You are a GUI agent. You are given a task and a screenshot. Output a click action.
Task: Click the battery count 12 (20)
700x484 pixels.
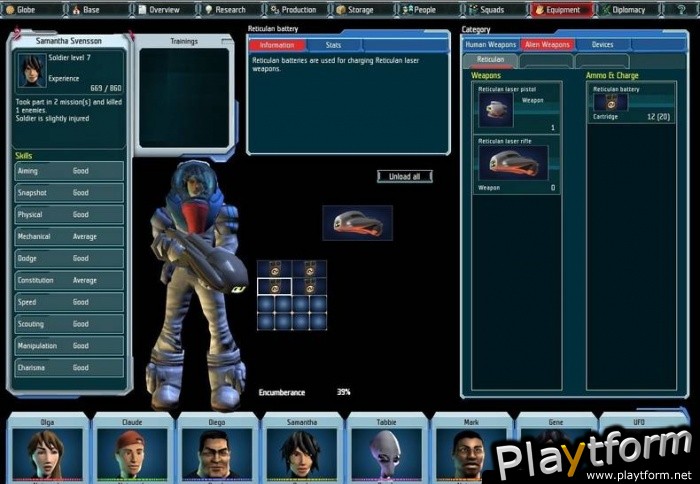pos(658,117)
